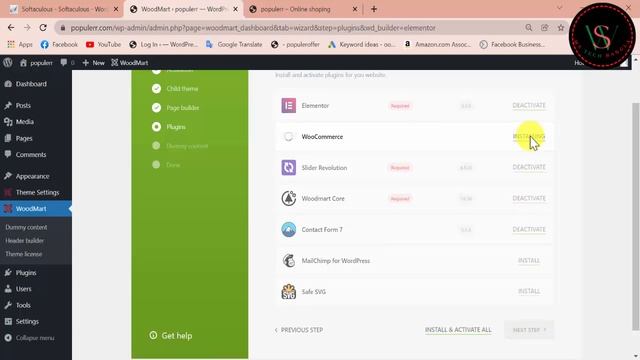
Task: Open the Facebook bookmark
Action: tap(59, 44)
